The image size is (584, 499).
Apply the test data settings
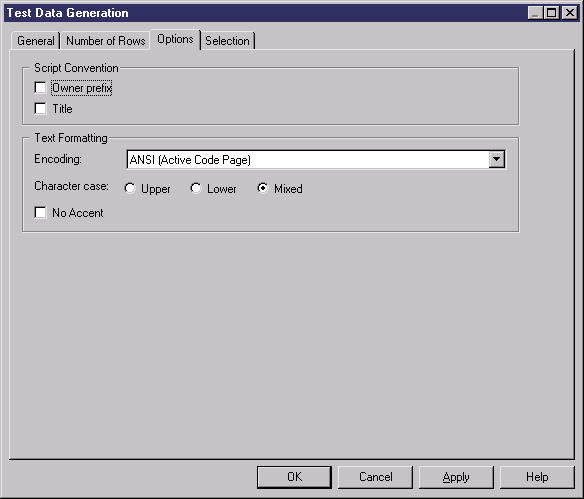pos(456,477)
